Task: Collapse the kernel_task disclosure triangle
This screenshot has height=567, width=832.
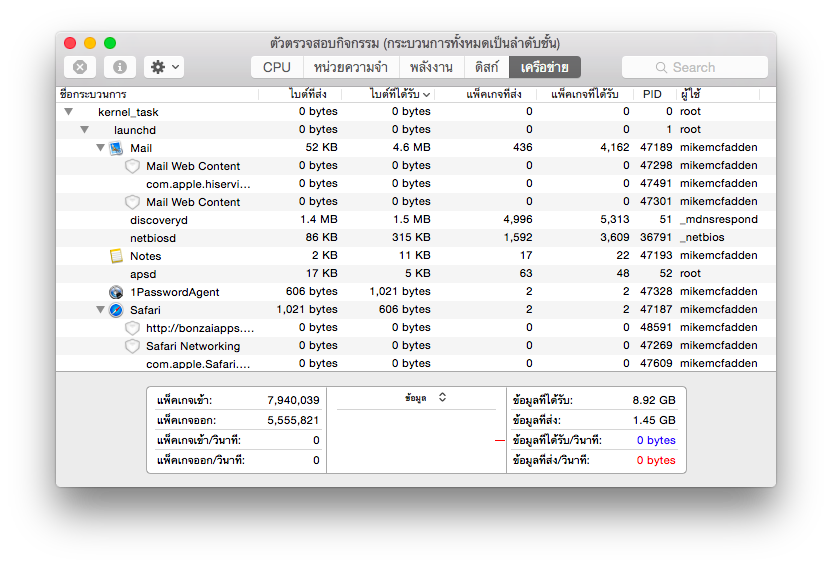Action: [68, 112]
